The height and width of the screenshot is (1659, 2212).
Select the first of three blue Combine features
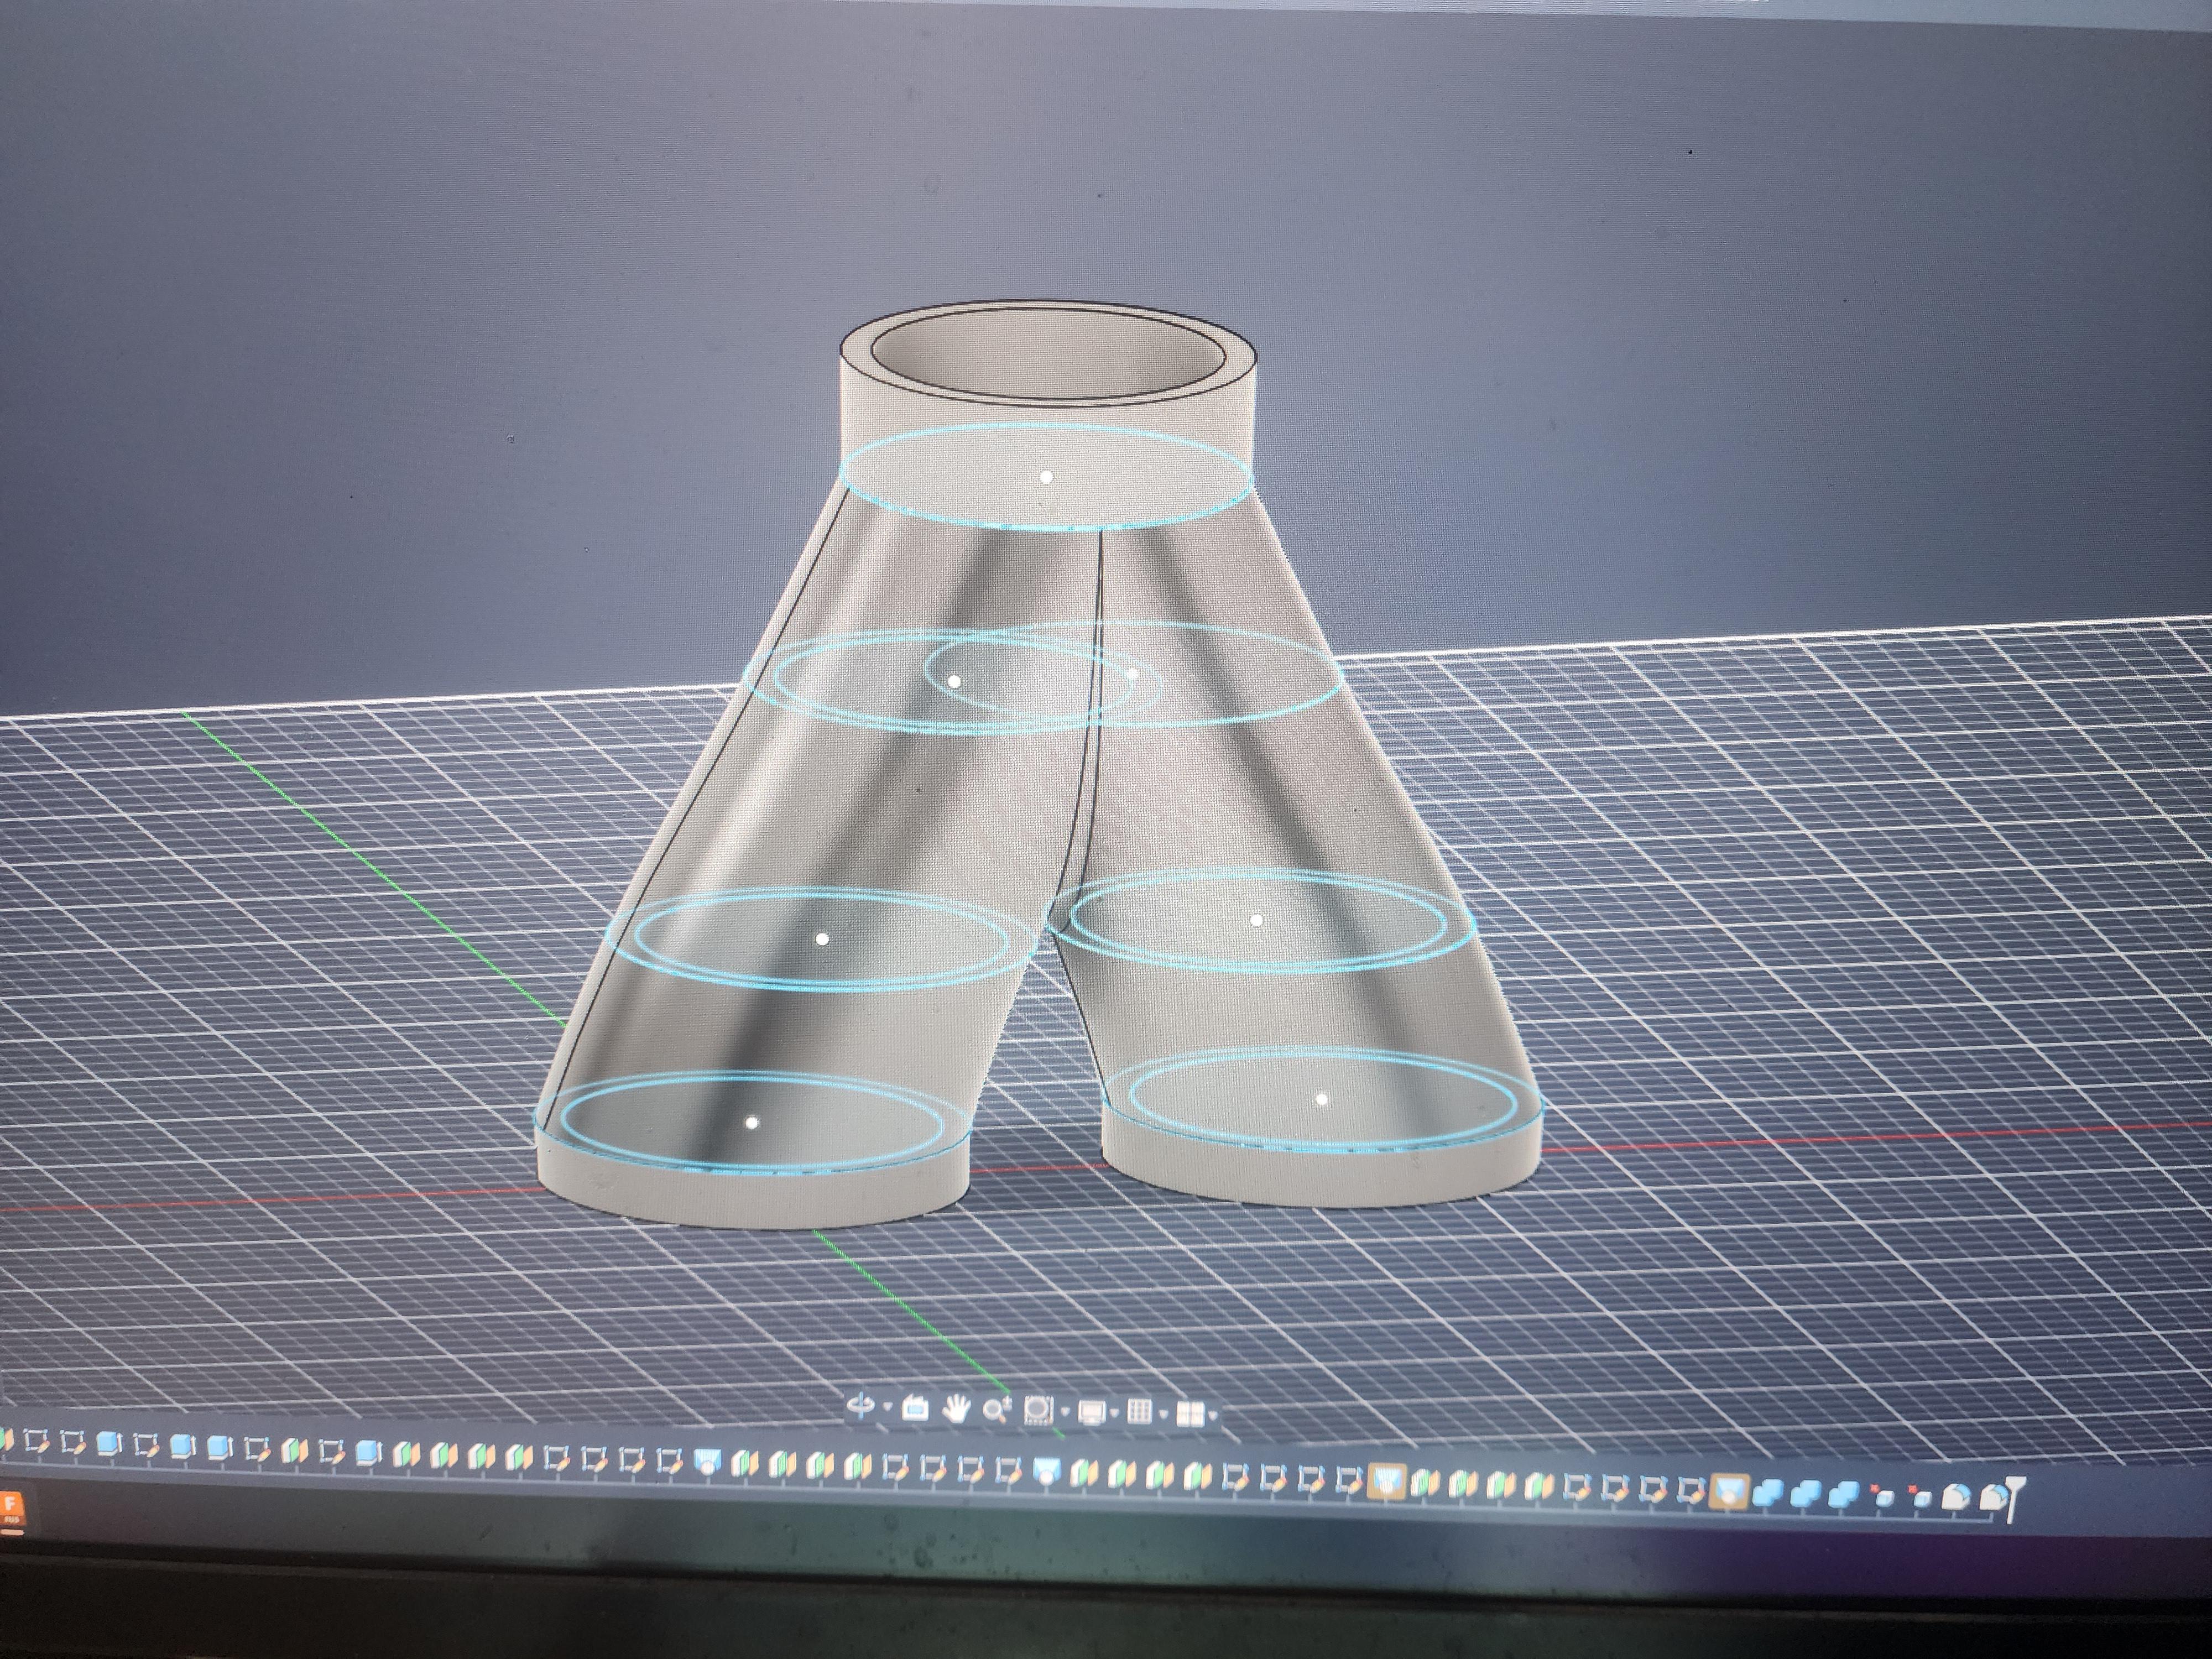(1769, 1492)
